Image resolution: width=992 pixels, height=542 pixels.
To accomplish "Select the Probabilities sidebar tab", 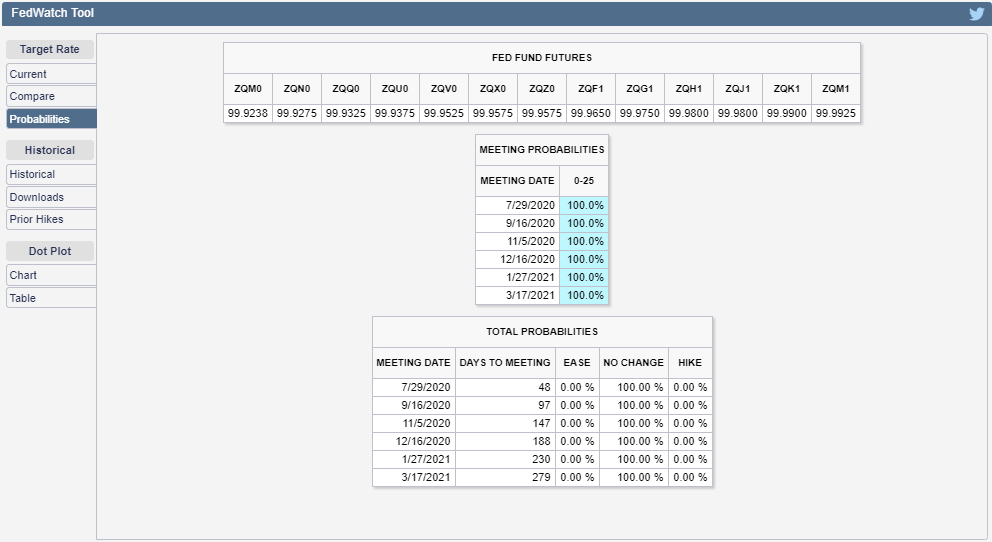I will click(x=50, y=119).
